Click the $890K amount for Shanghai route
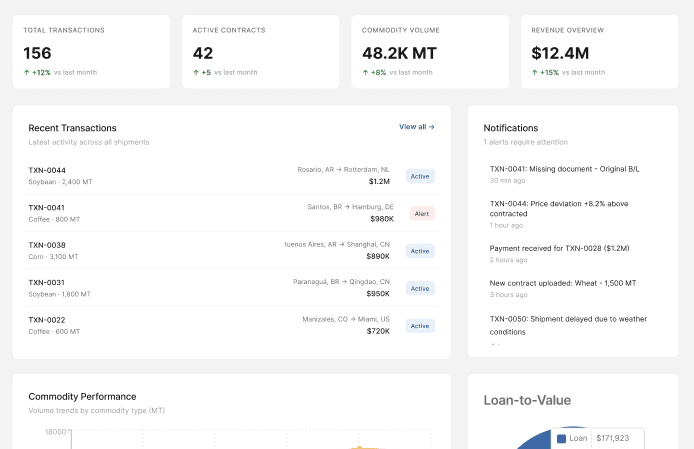 click(378, 256)
